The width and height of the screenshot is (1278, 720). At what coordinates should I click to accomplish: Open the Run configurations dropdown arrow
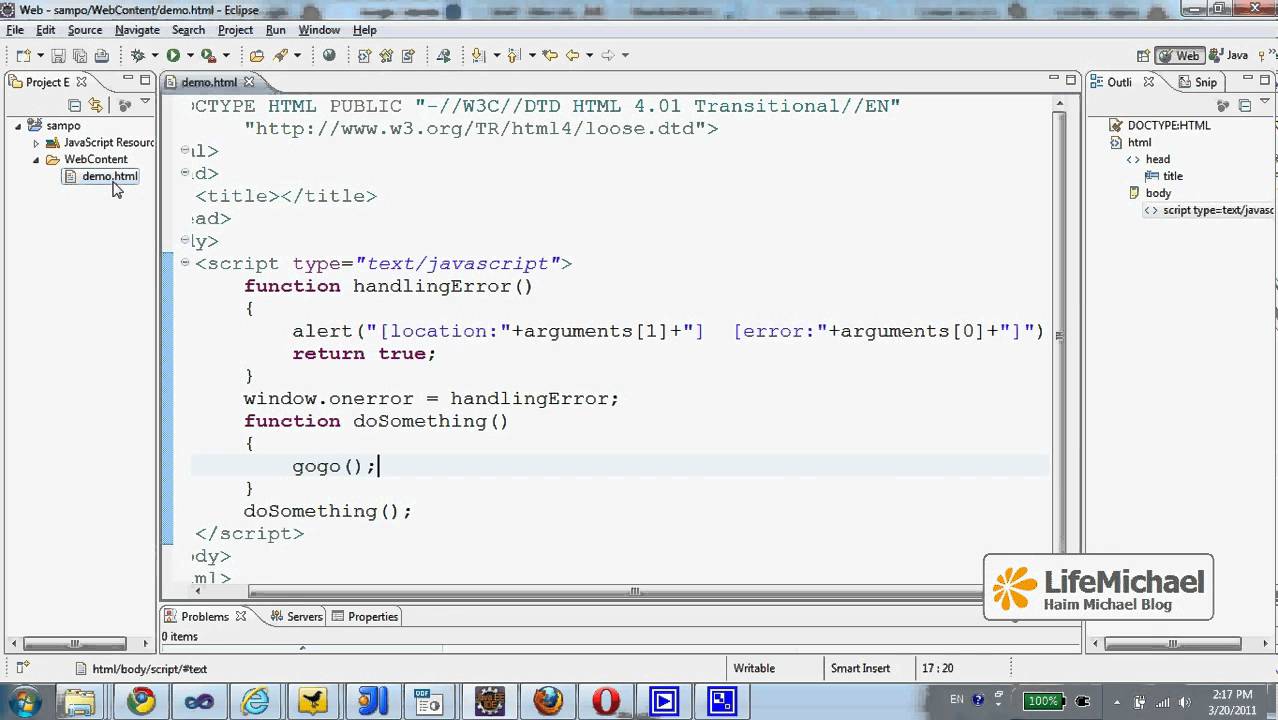pyautogui.click(x=189, y=56)
